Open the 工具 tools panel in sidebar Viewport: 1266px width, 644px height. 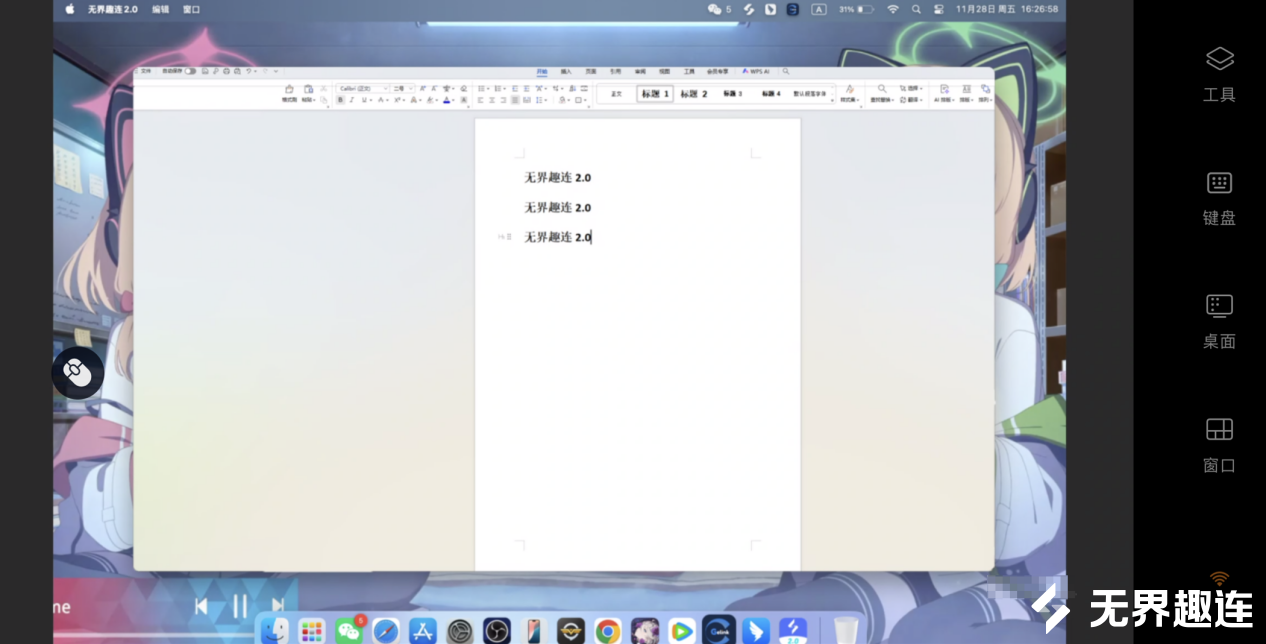click(1219, 74)
